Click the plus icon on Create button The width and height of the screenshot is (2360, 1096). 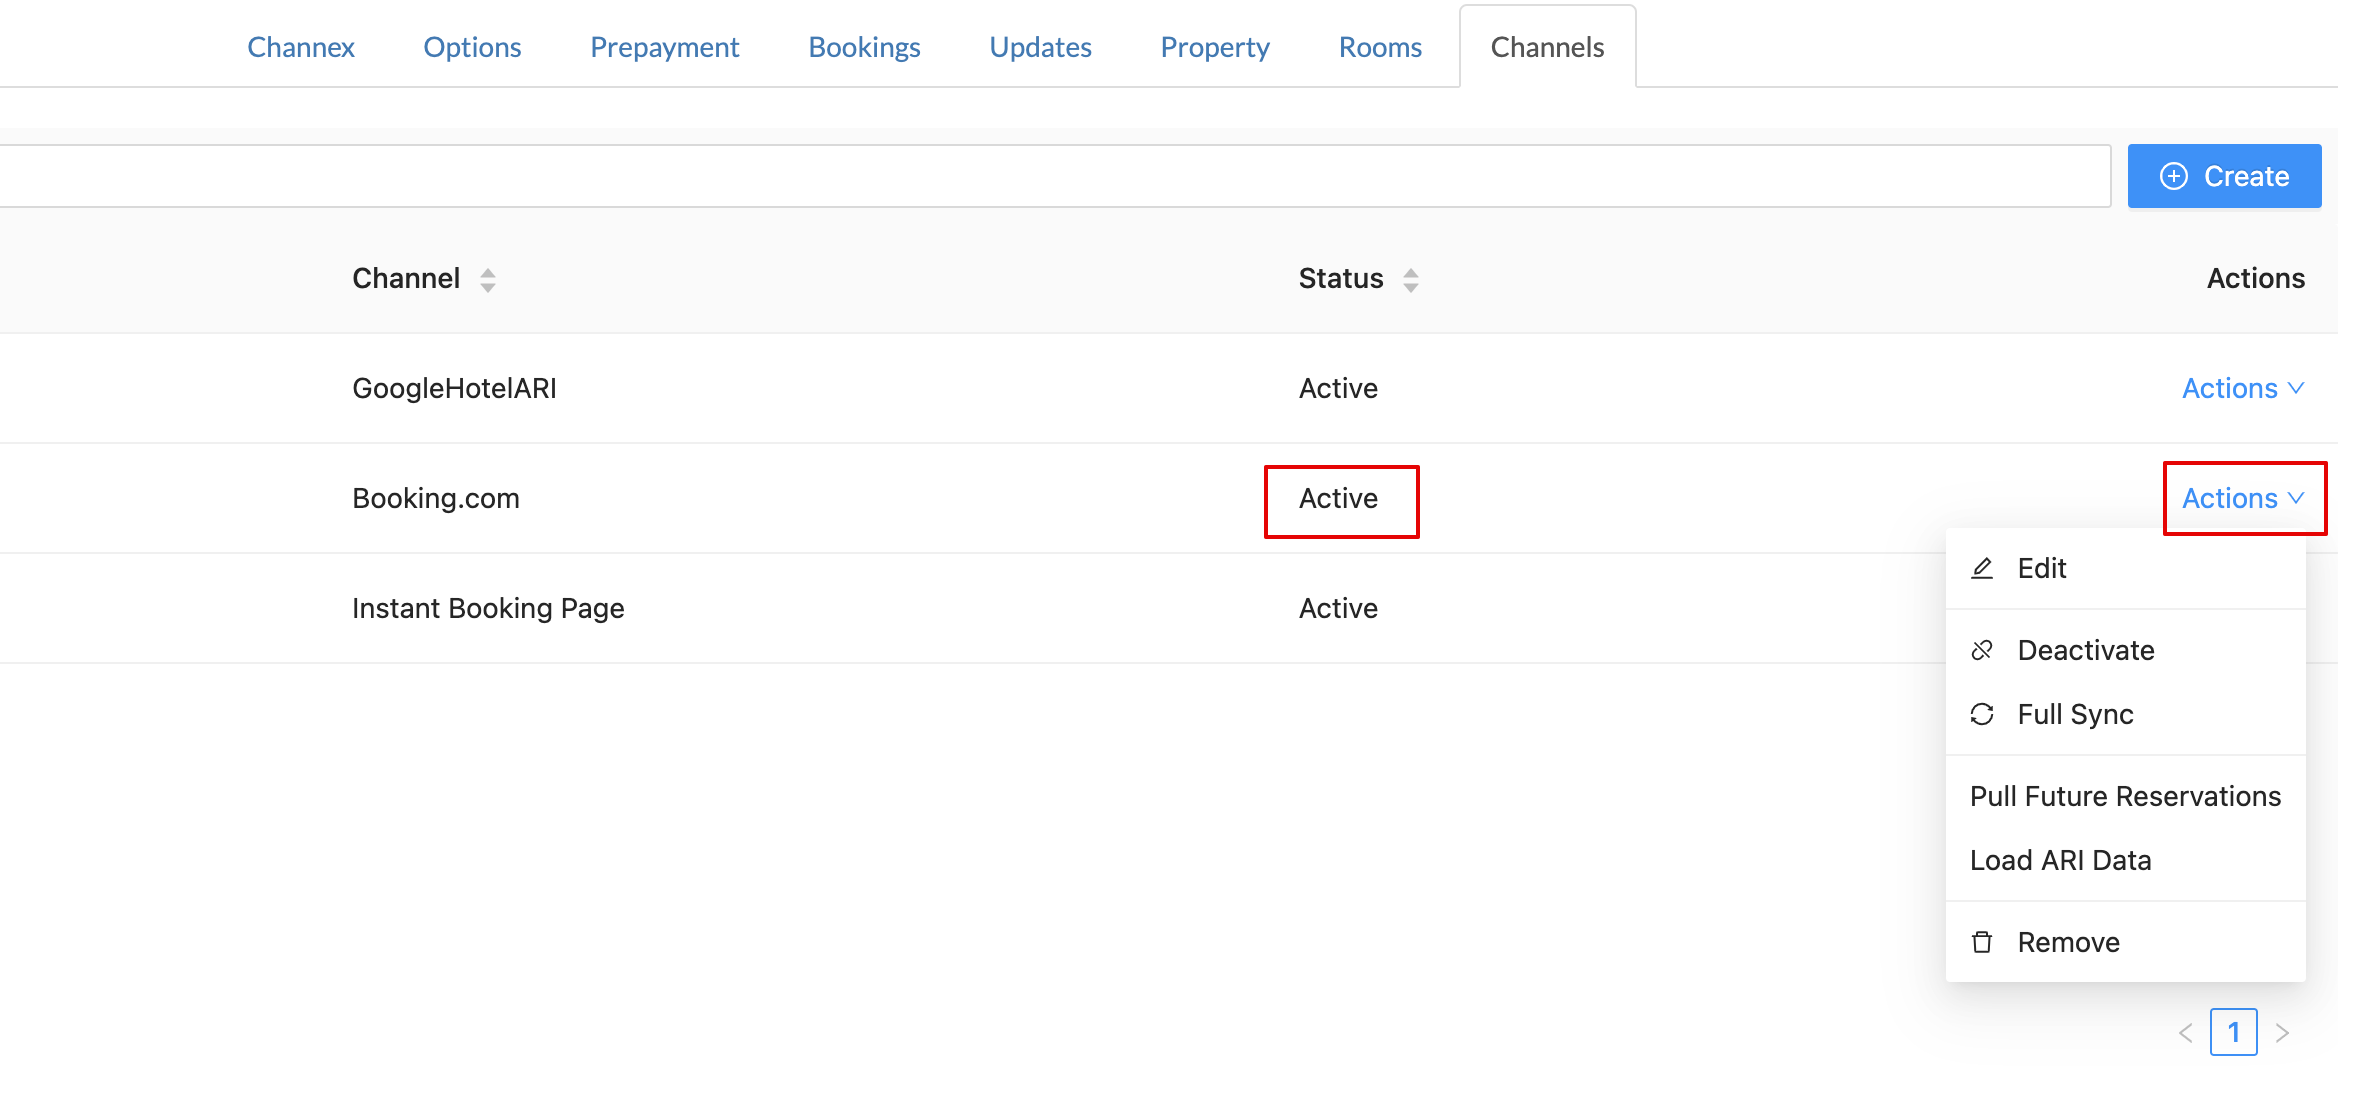2173,176
